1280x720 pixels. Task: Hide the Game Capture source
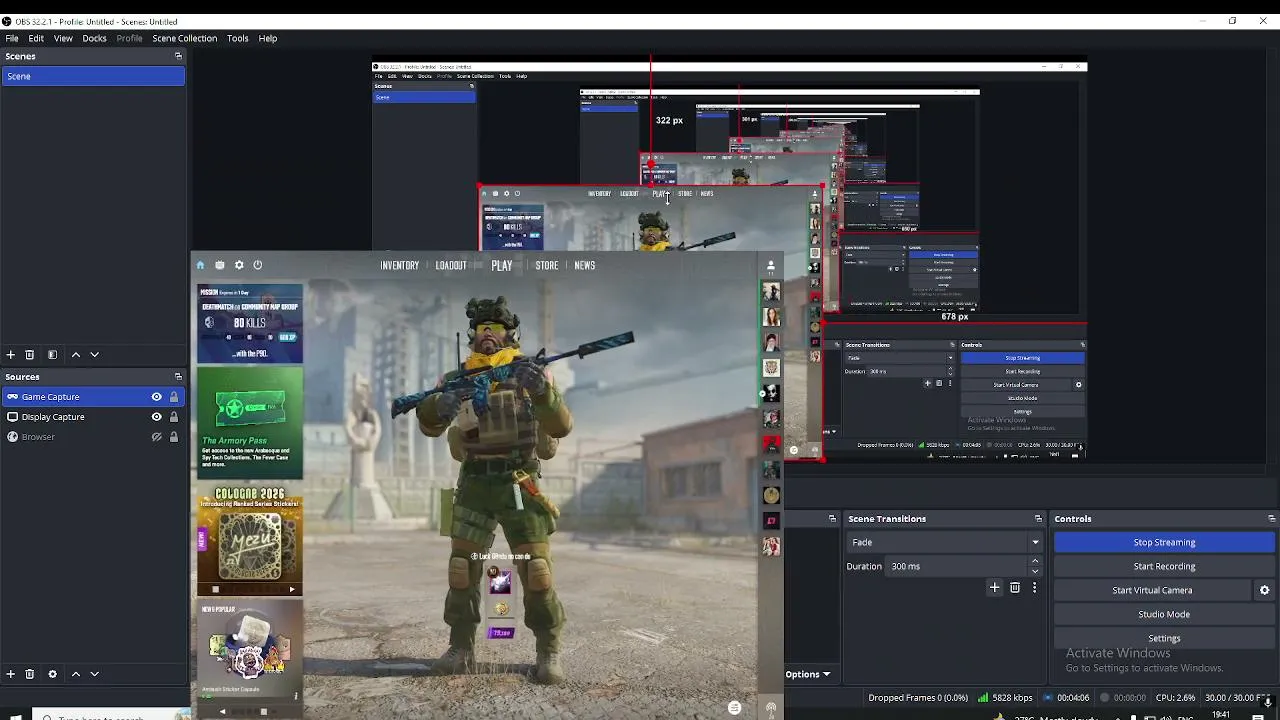pos(156,397)
